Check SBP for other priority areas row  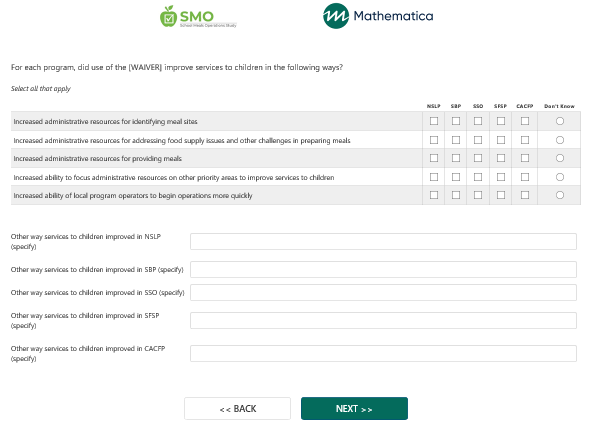click(x=456, y=177)
